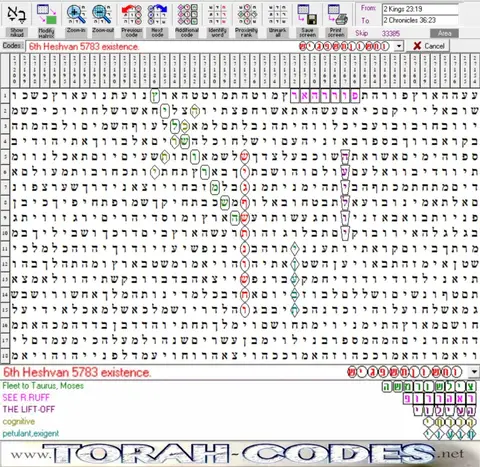Click the Cancel button
The height and width of the screenshot is (467, 480).
[x=429, y=46]
